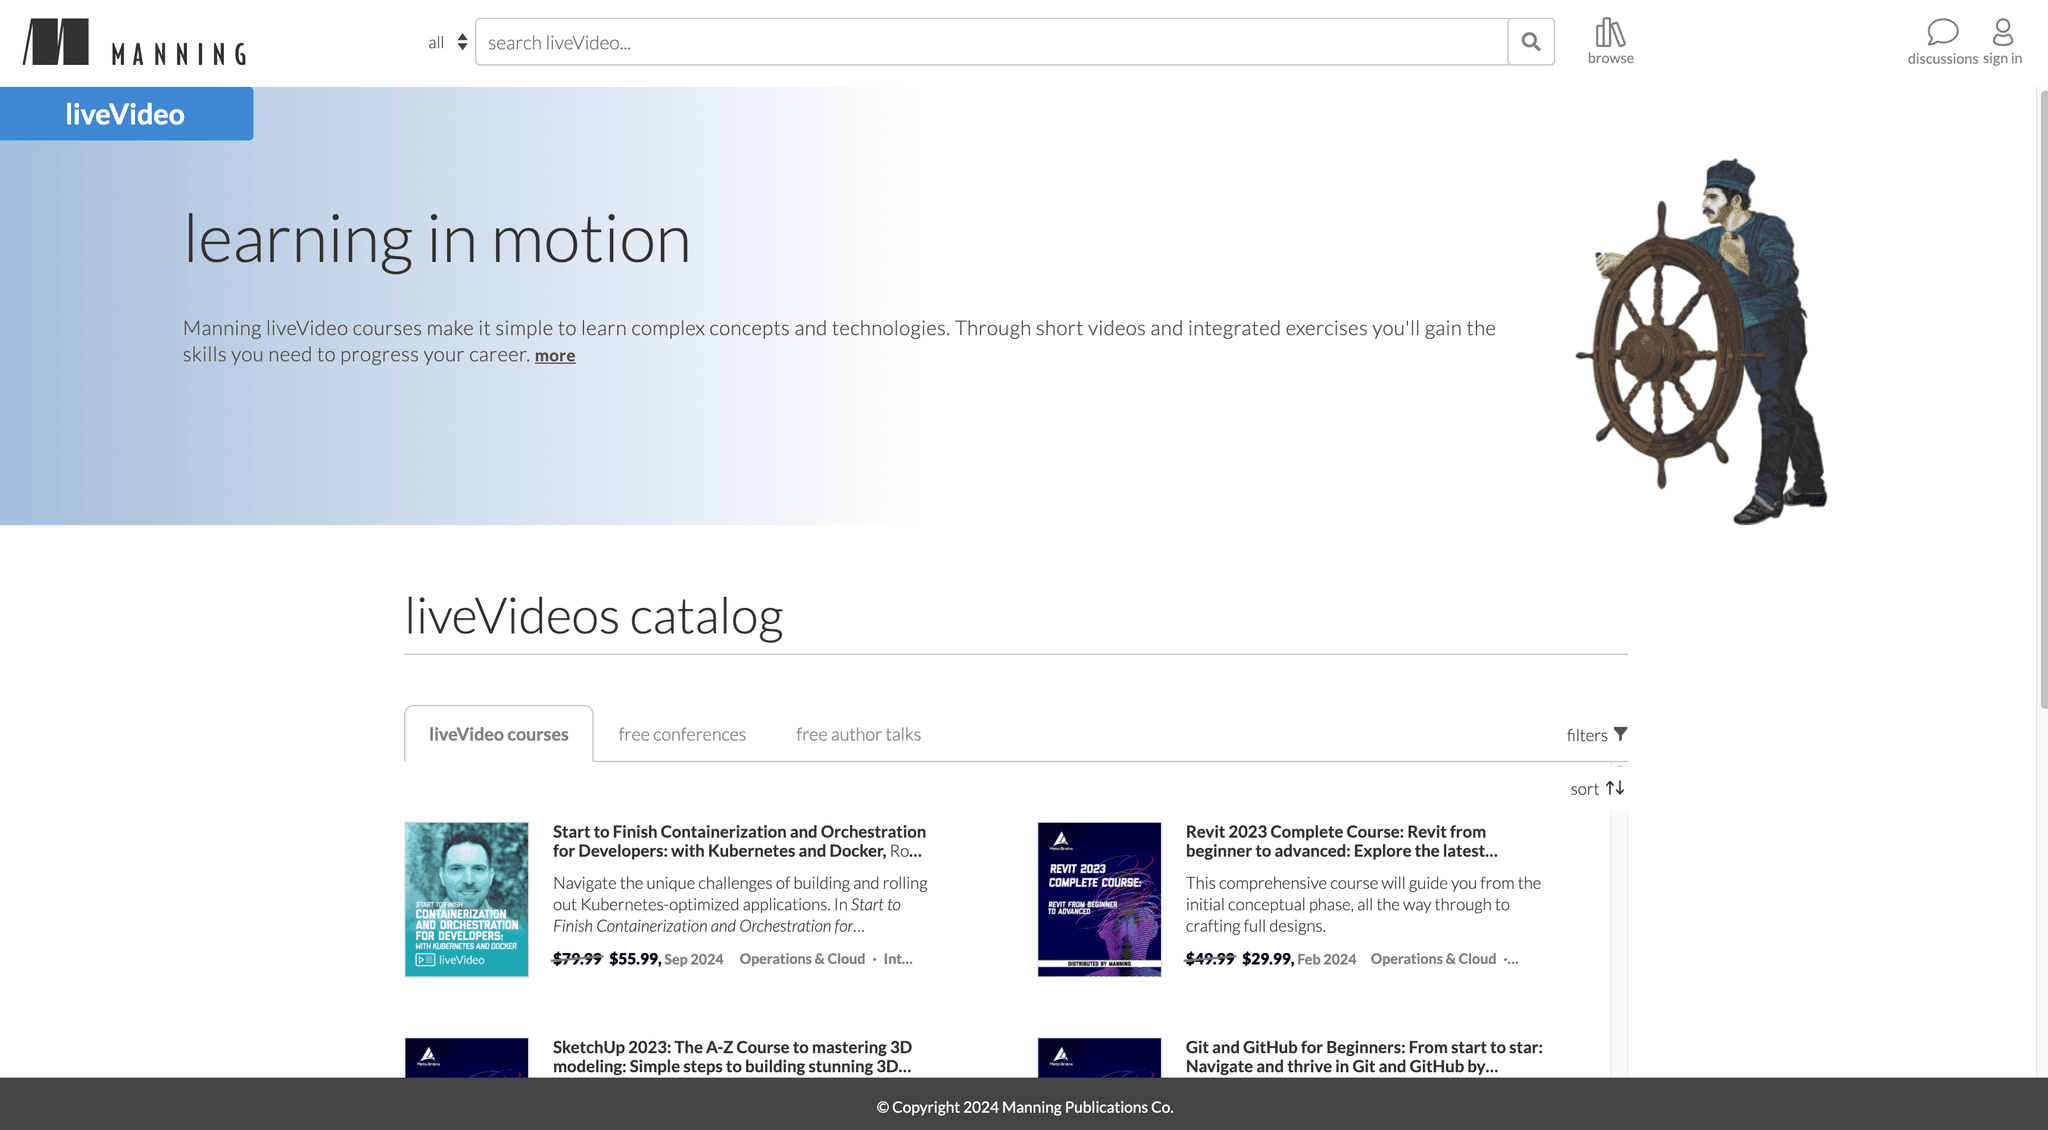The width and height of the screenshot is (2048, 1130).
Task: Open the filters funnel icon
Action: click(x=1621, y=734)
